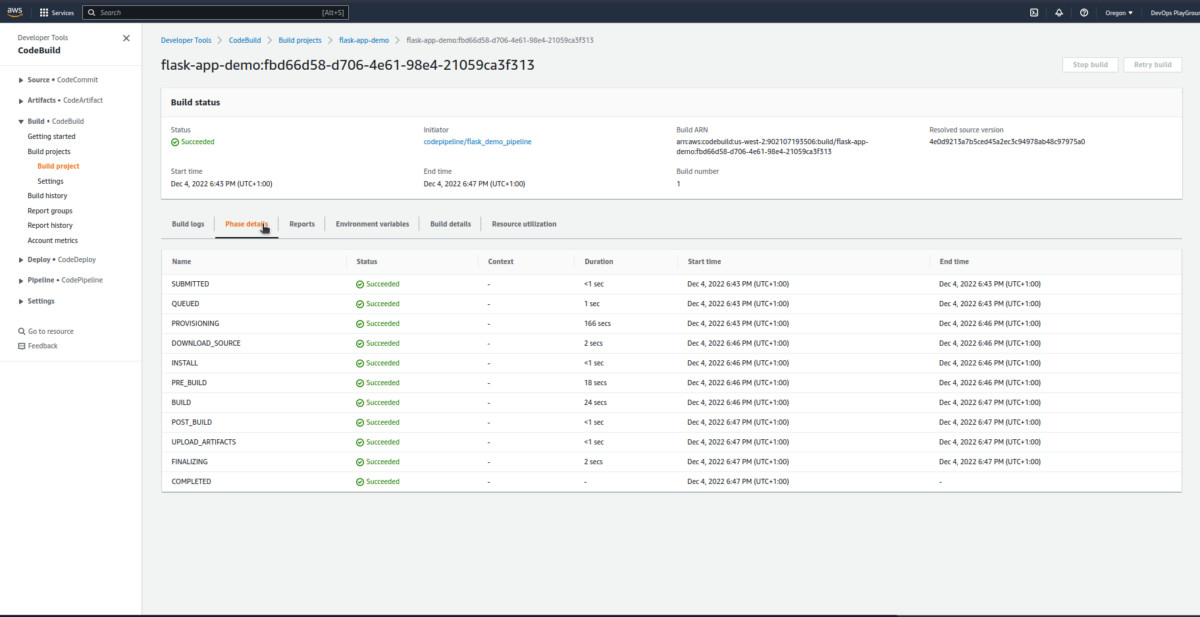Expand the Pipeline CodePipeline section
The width and height of the screenshot is (1200, 617).
pyautogui.click(x=22, y=281)
